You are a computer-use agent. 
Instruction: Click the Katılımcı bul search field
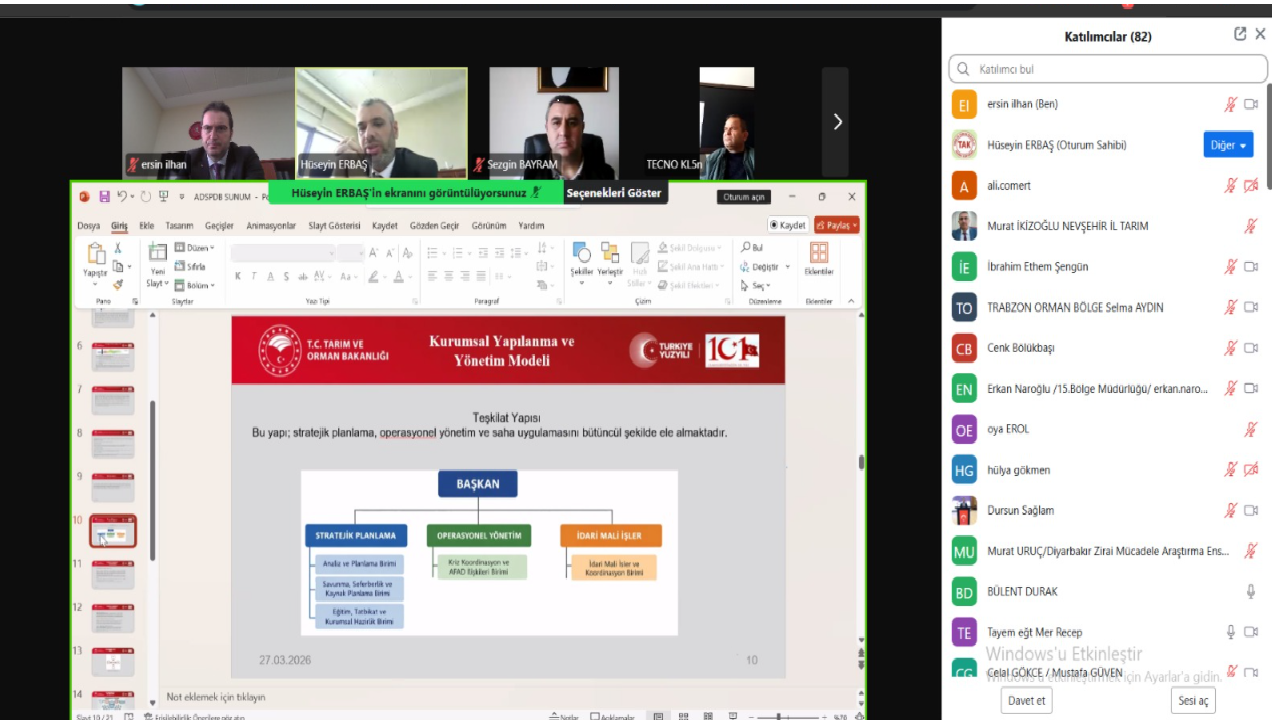(x=1108, y=70)
